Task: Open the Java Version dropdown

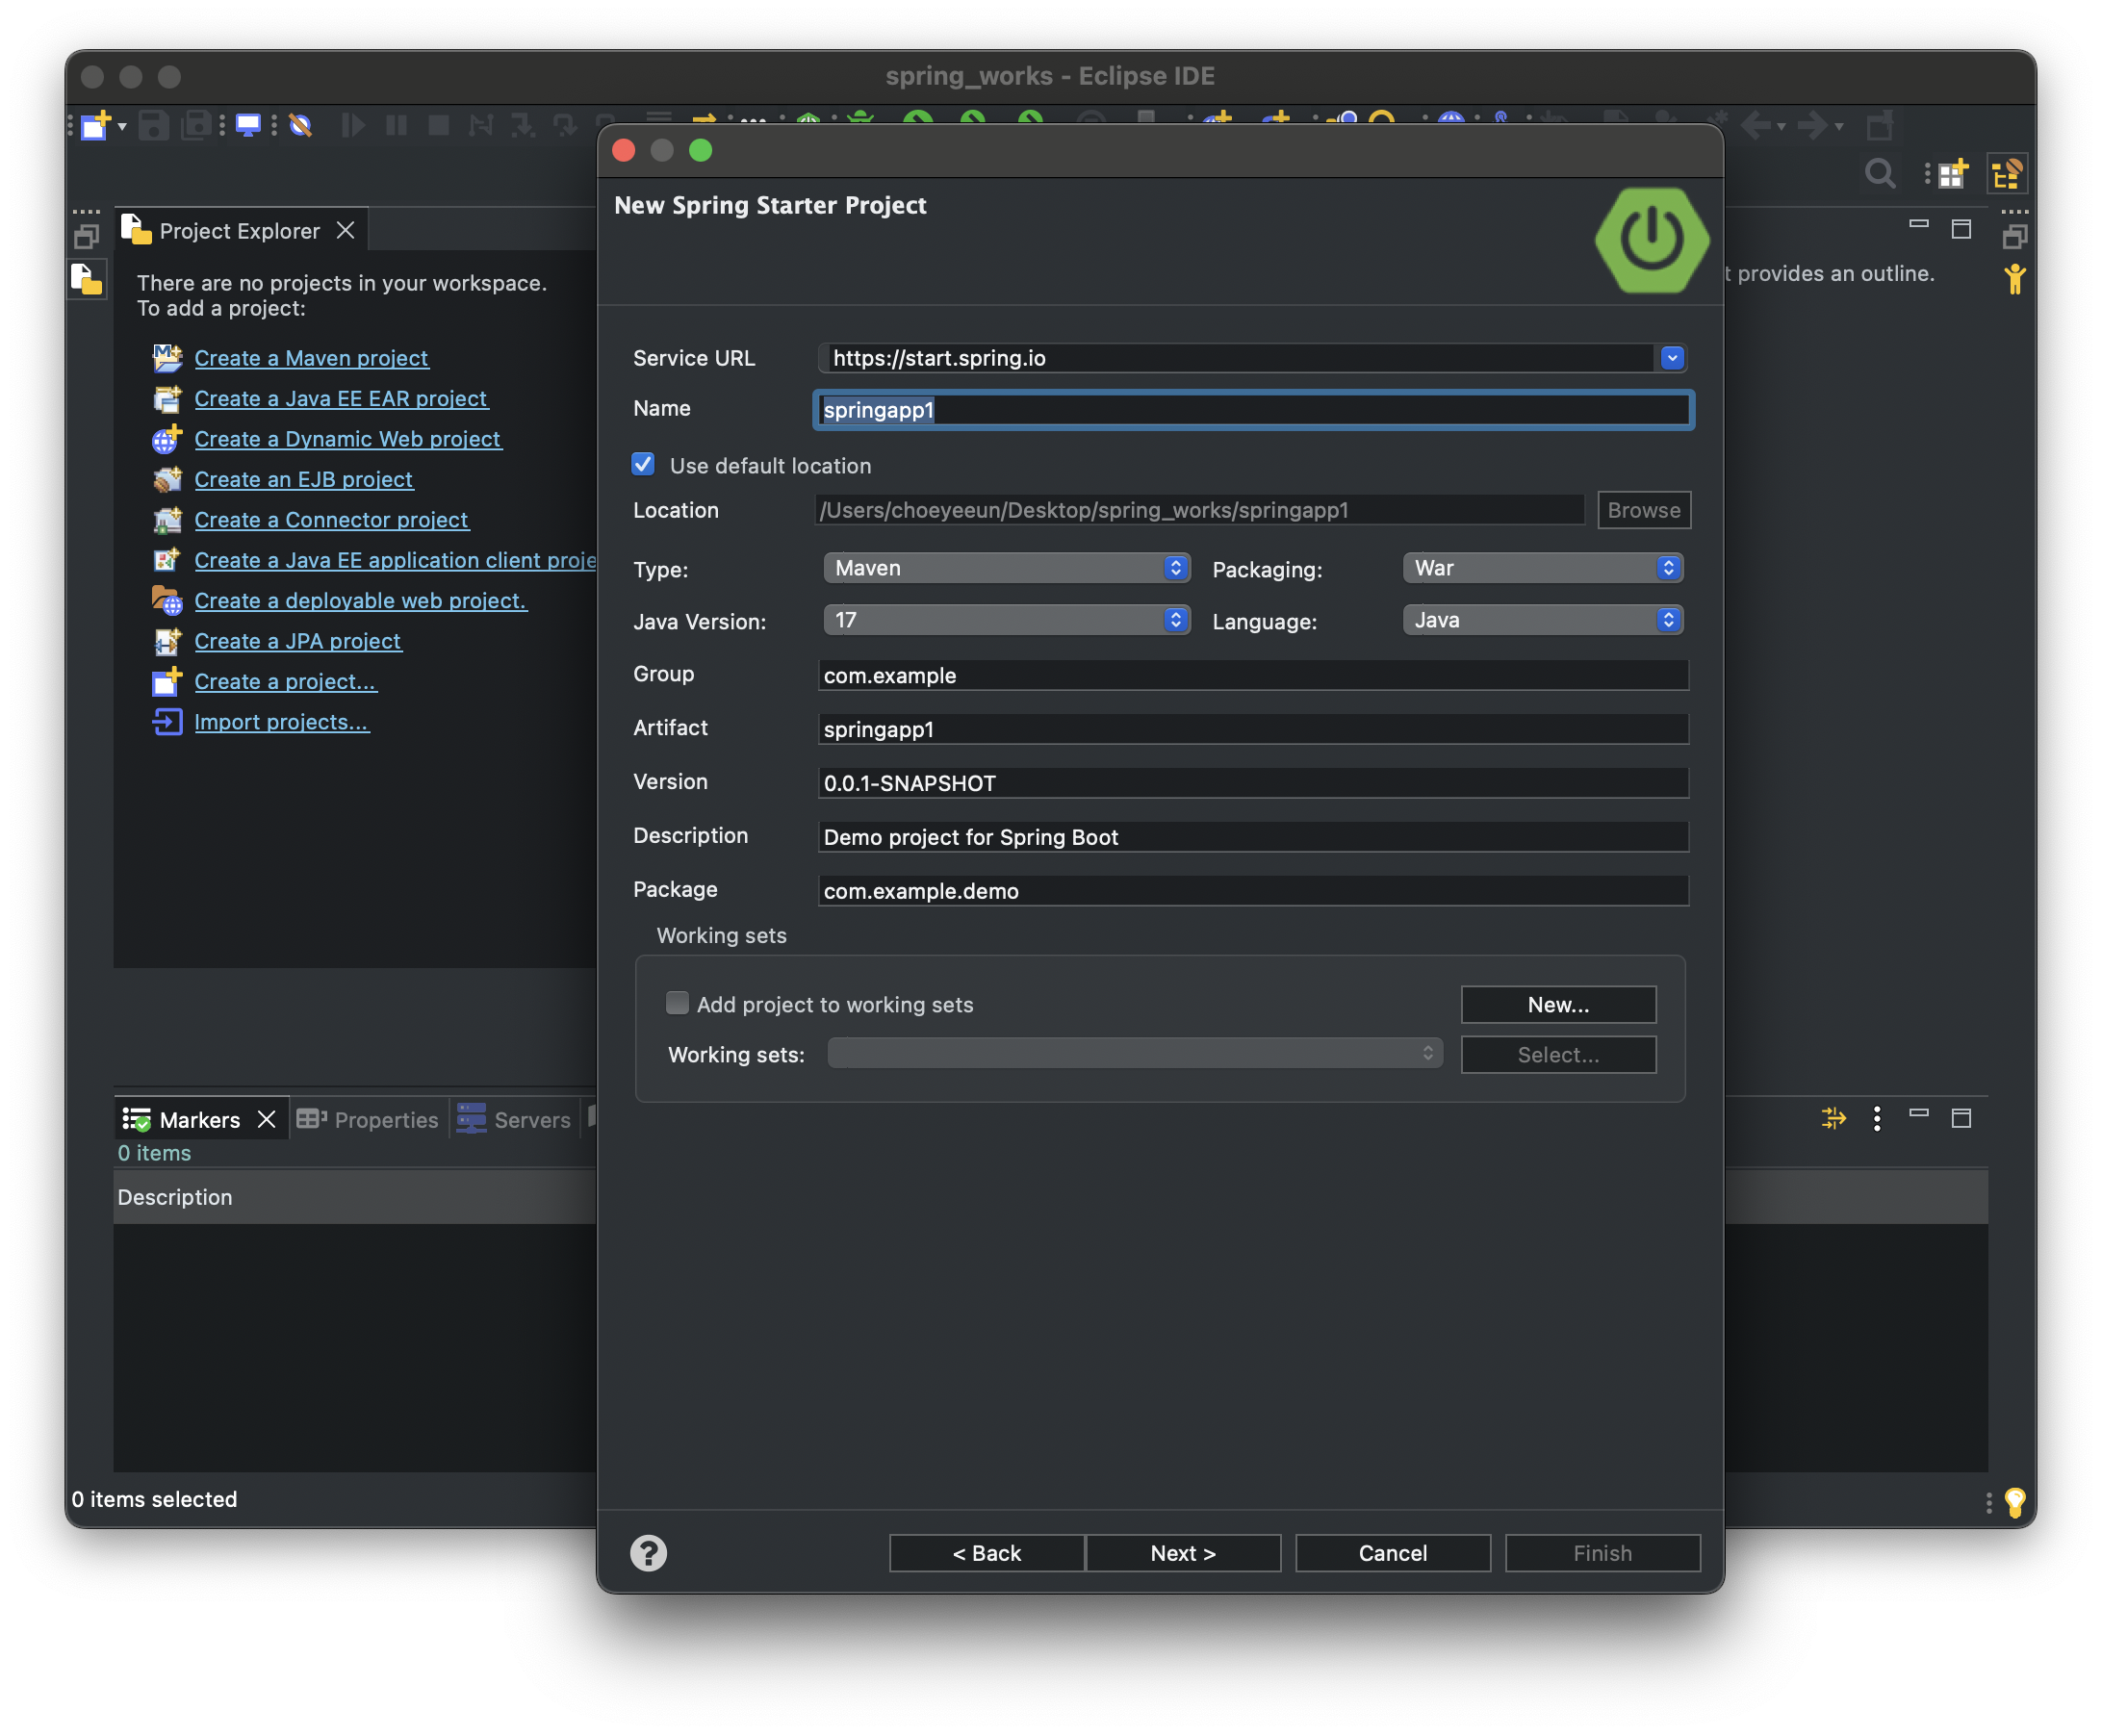Action: coord(1006,620)
